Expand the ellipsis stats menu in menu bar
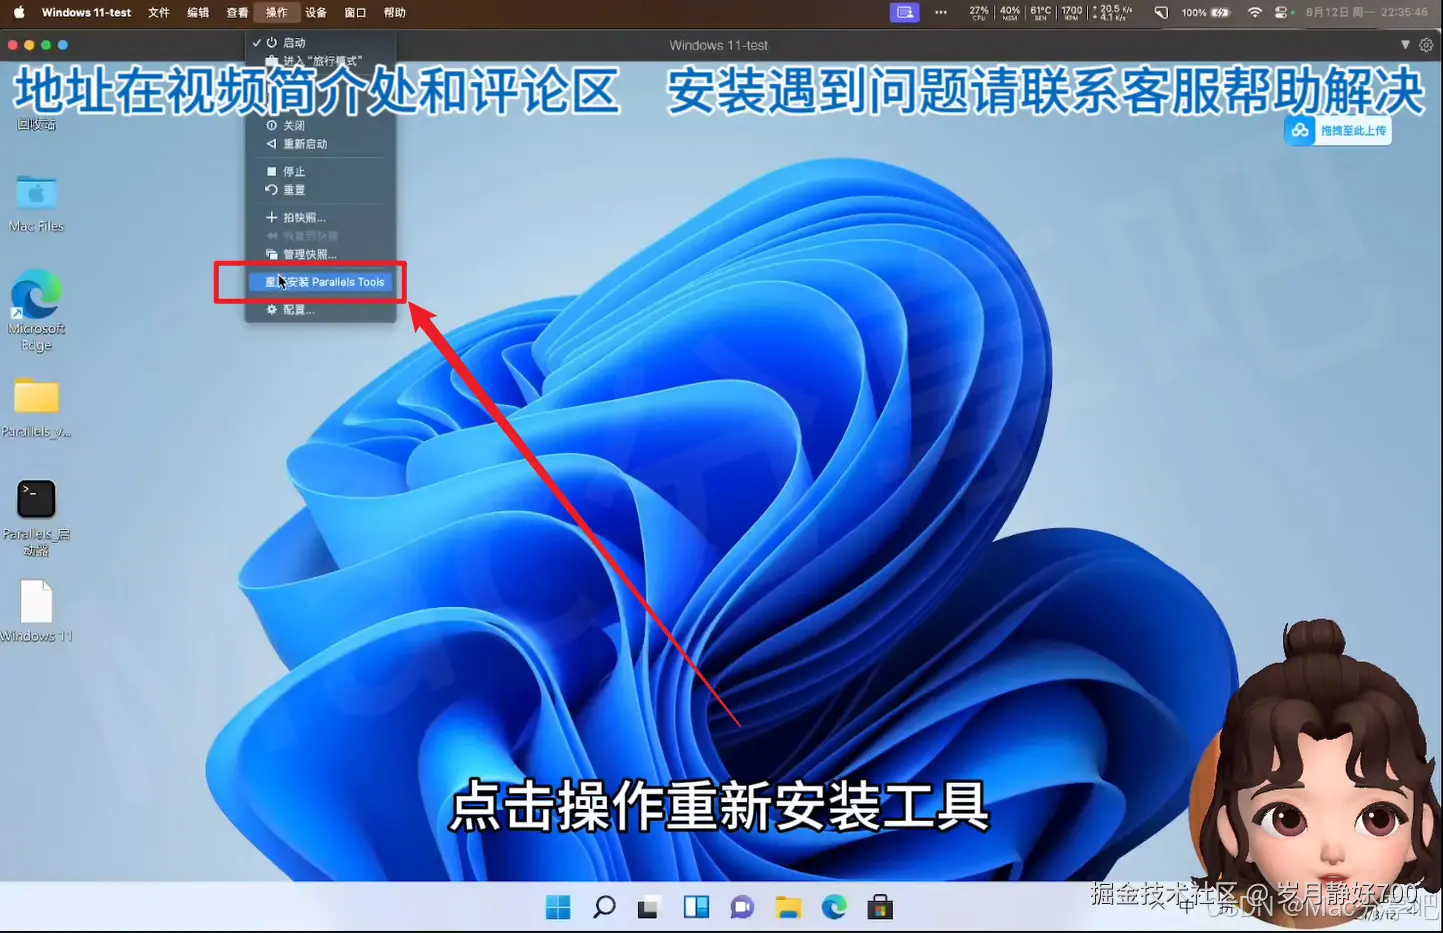 point(941,12)
